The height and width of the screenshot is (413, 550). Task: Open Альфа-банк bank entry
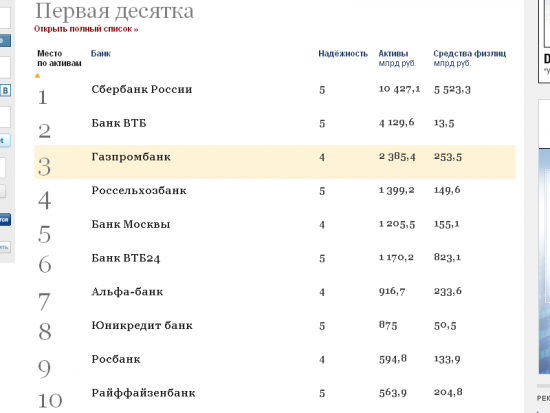coord(127,292)
